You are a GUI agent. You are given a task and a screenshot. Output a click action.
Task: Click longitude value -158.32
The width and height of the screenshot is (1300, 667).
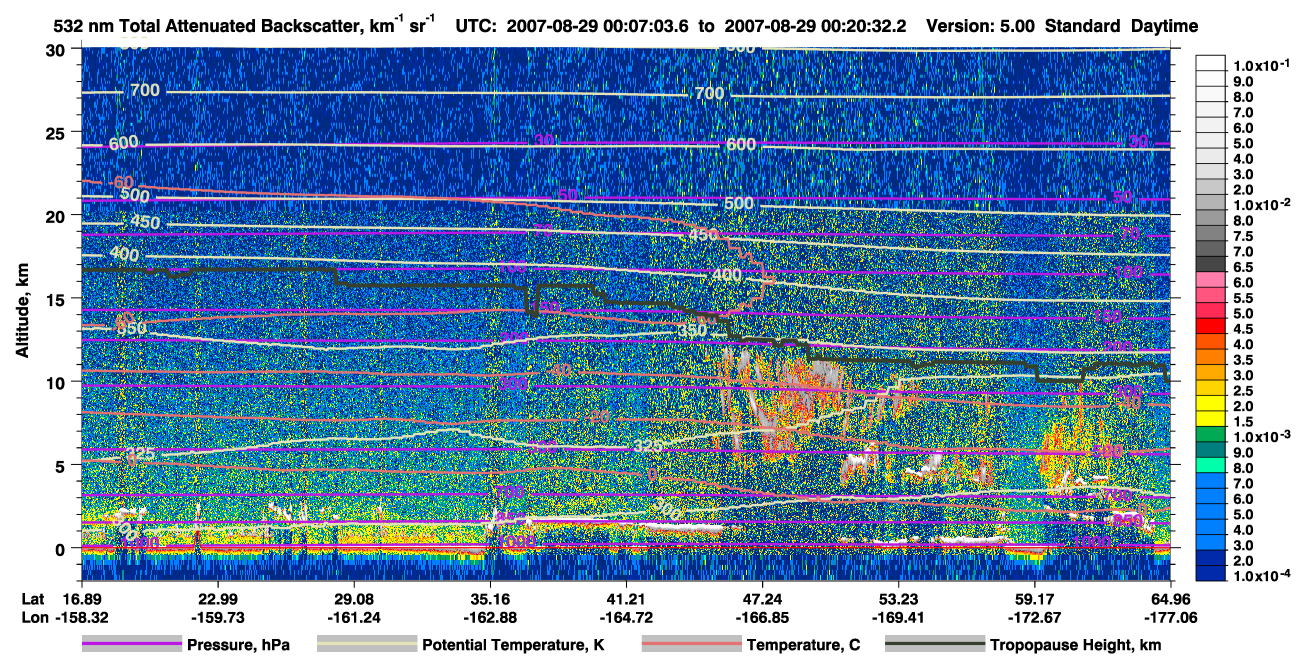coord(80,617)
